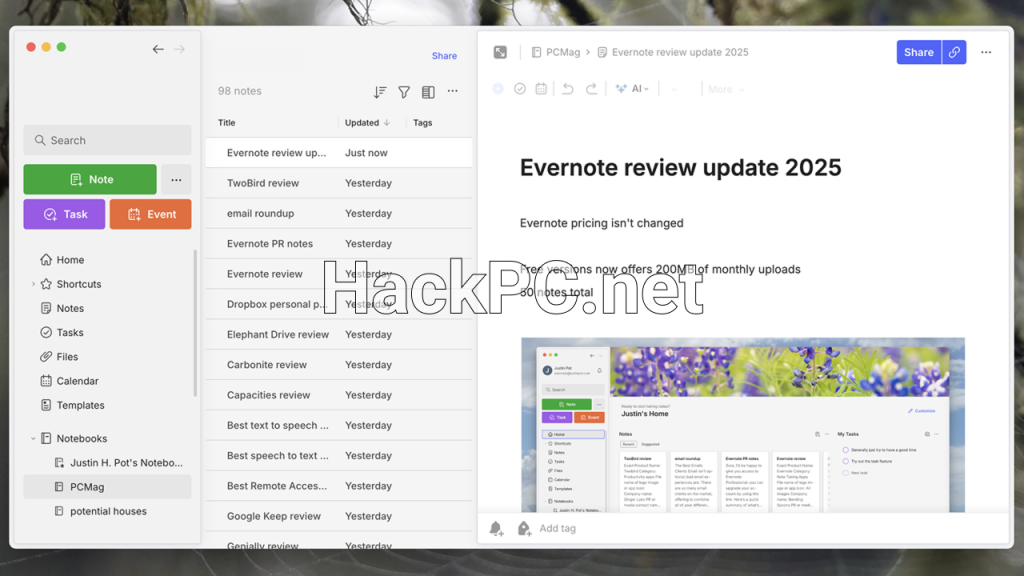This screenshot has width=1024, height=576.
Task: Open the Capacities review note
Action: click(x=339, y=395)
